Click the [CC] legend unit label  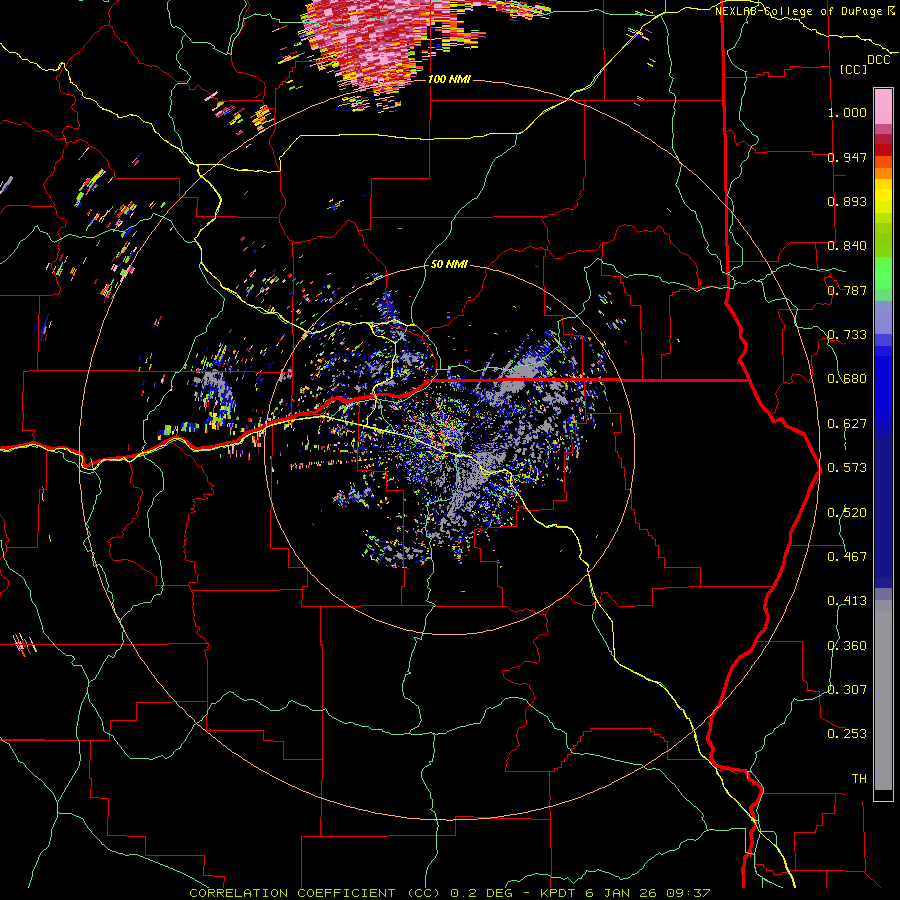tap(854, 69)
